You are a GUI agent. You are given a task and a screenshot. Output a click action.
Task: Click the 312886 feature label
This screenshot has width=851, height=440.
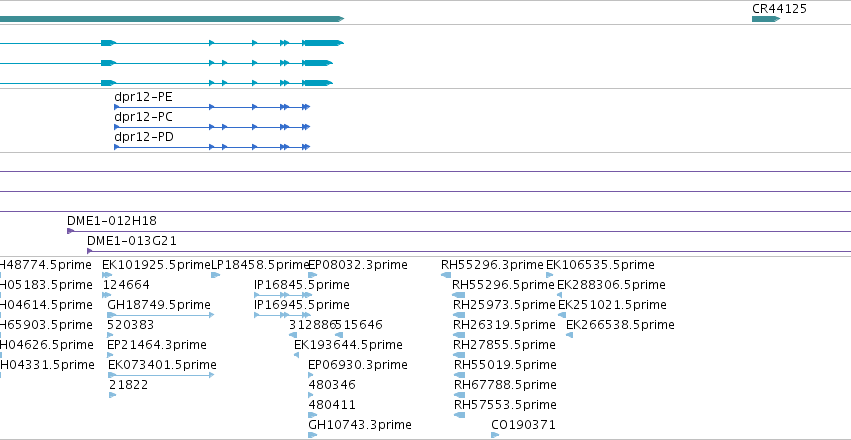coord(312,325)
